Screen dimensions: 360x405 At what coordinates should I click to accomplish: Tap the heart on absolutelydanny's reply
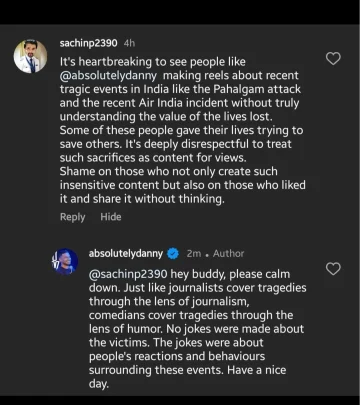point(333,269)
